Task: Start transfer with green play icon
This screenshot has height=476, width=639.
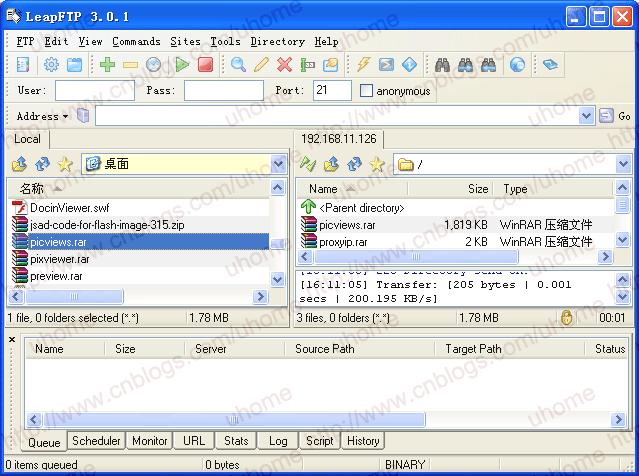Action: (182, 64)
